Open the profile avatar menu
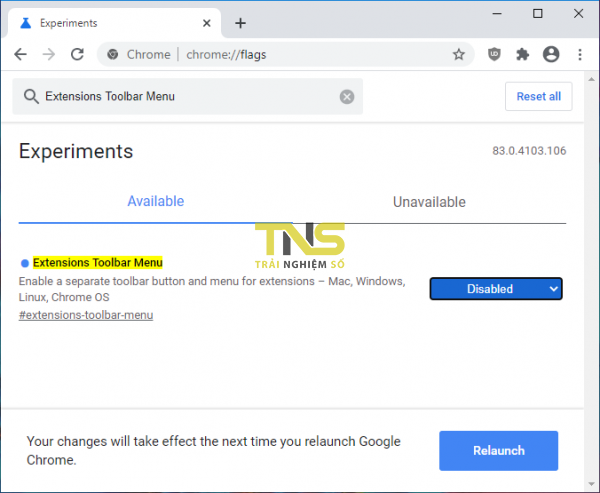 (x=551, y=54)
